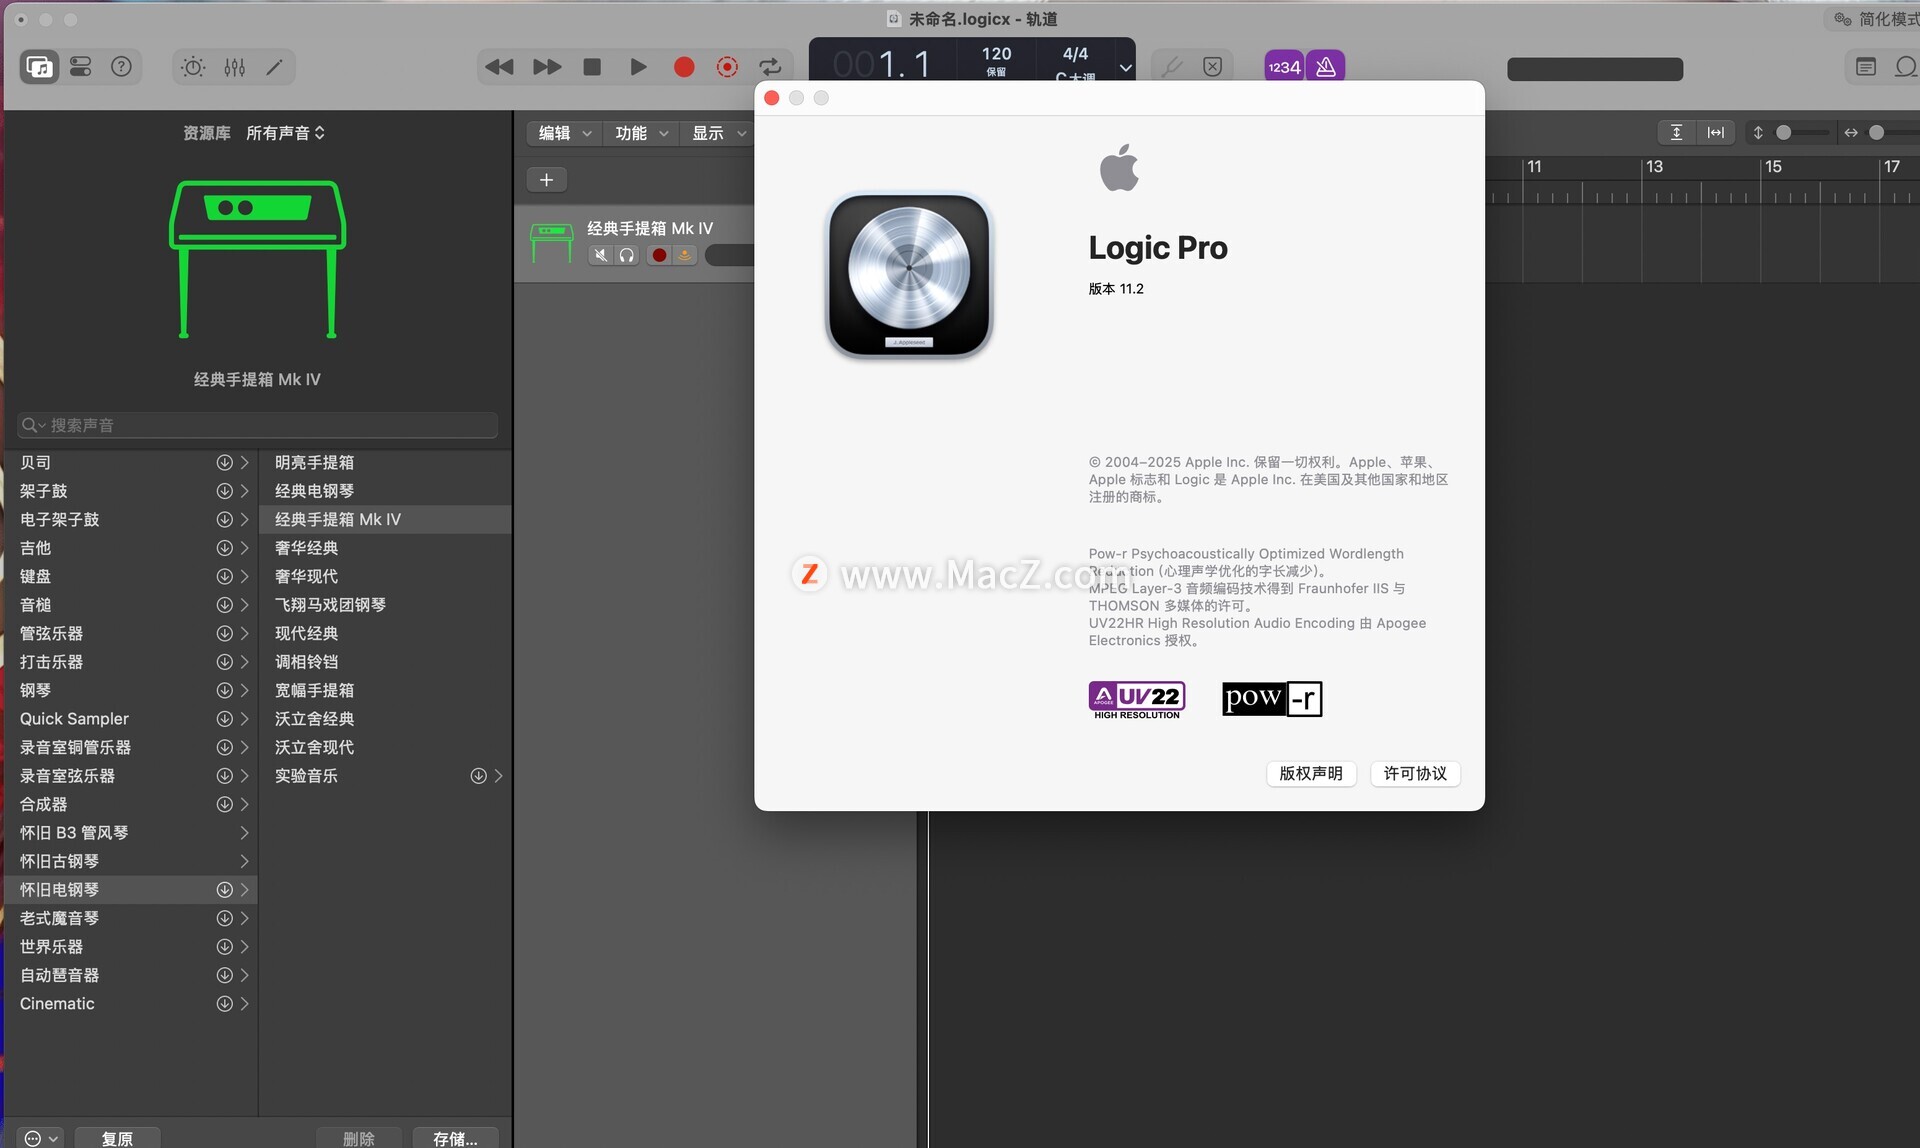The height and width of the screenshot is (1148, 1920).
Task: Toggle Smart Controls dial button
Action: 193,67
